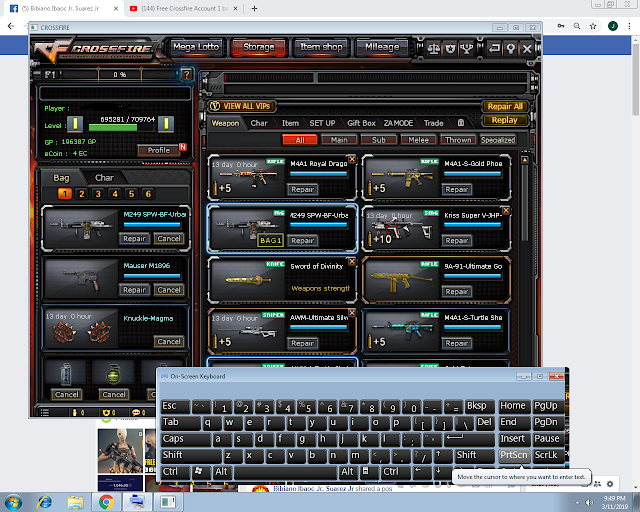Click the green grenade item in bag

coord(113,374)
